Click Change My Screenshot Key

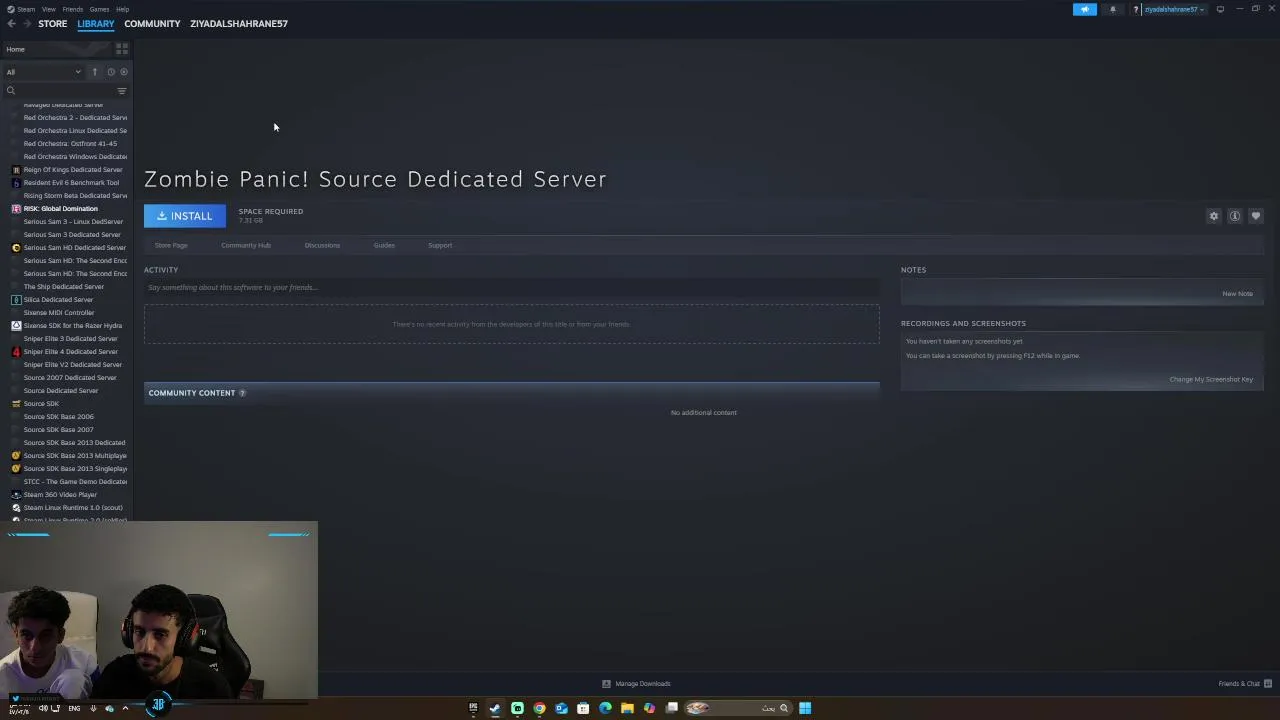point(1211,379)
